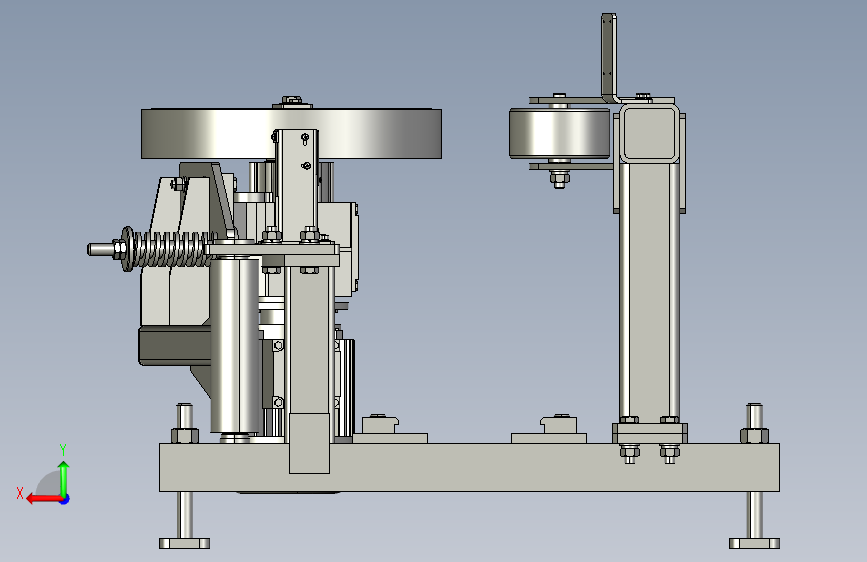This screenshot has height=562, width=867.
Task: Select the upright L-shaped bracket above the column
Action: coord(609,58)
